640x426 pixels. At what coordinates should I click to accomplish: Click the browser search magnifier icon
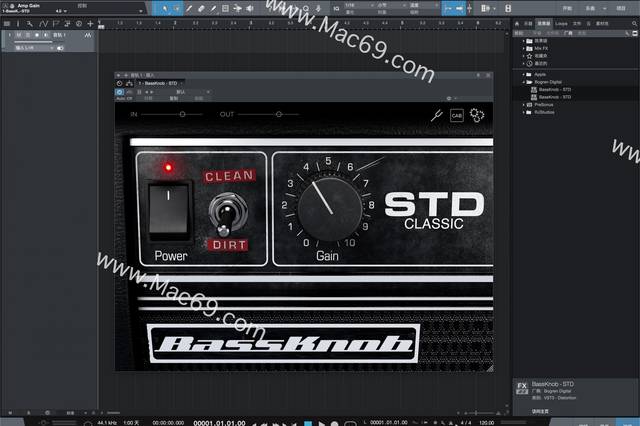point(635,24)
